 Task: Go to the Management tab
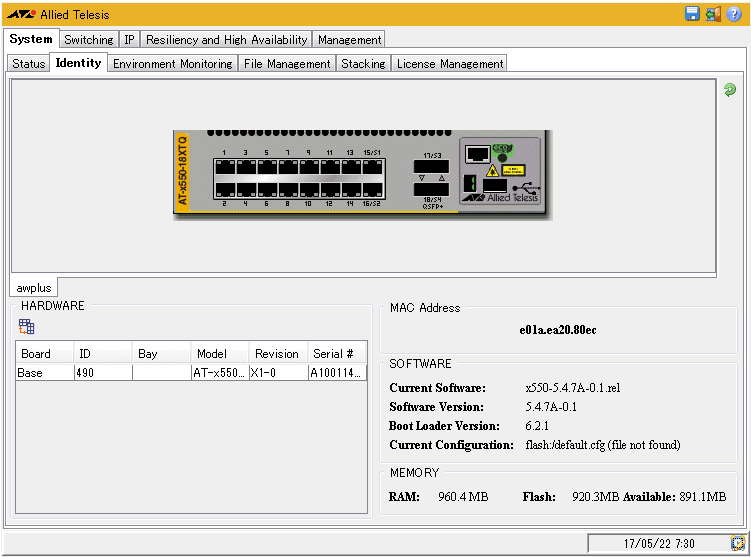(x=349, y=40)
